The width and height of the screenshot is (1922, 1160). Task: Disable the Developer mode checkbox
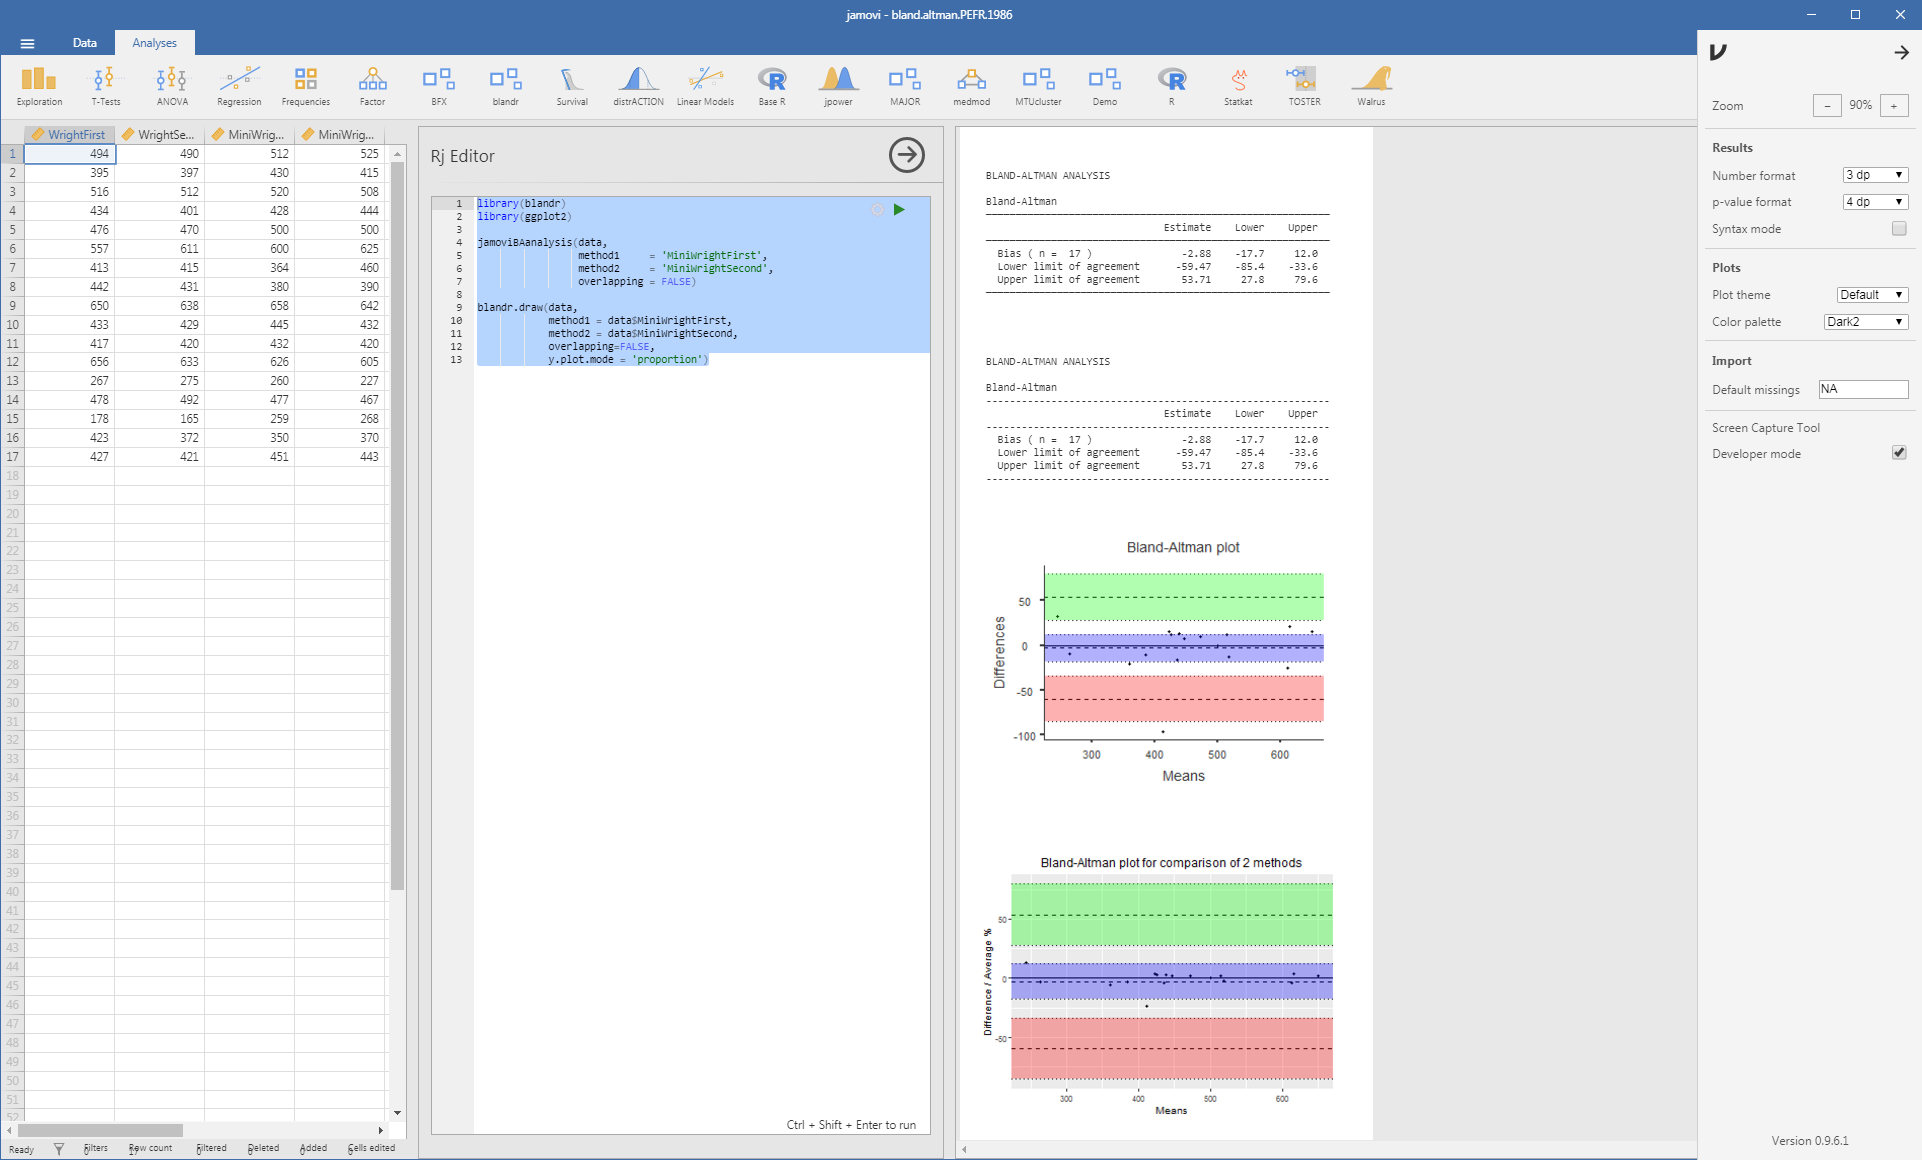1898,453
